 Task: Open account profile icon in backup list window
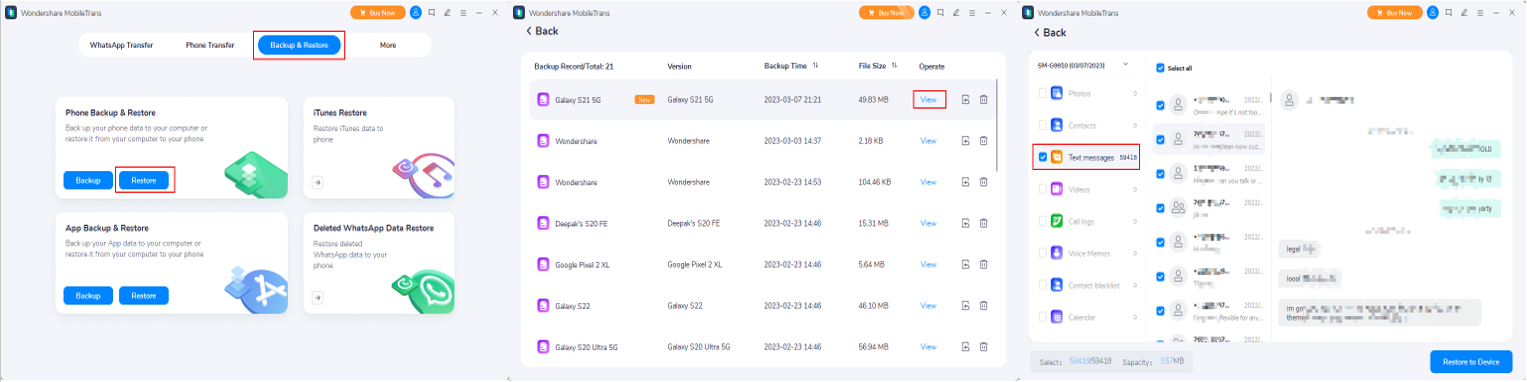point(925,13)
